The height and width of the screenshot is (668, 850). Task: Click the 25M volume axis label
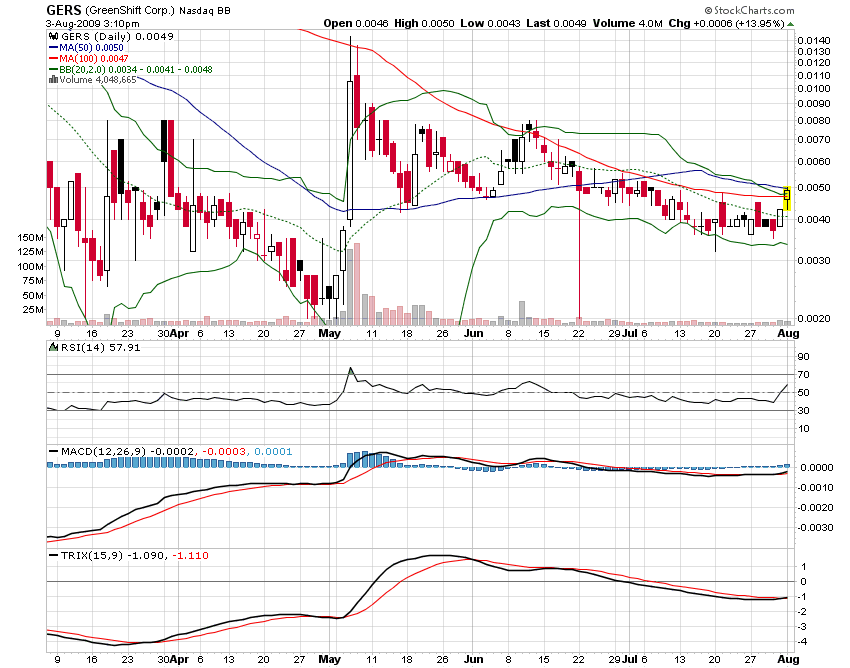point(33,310)
